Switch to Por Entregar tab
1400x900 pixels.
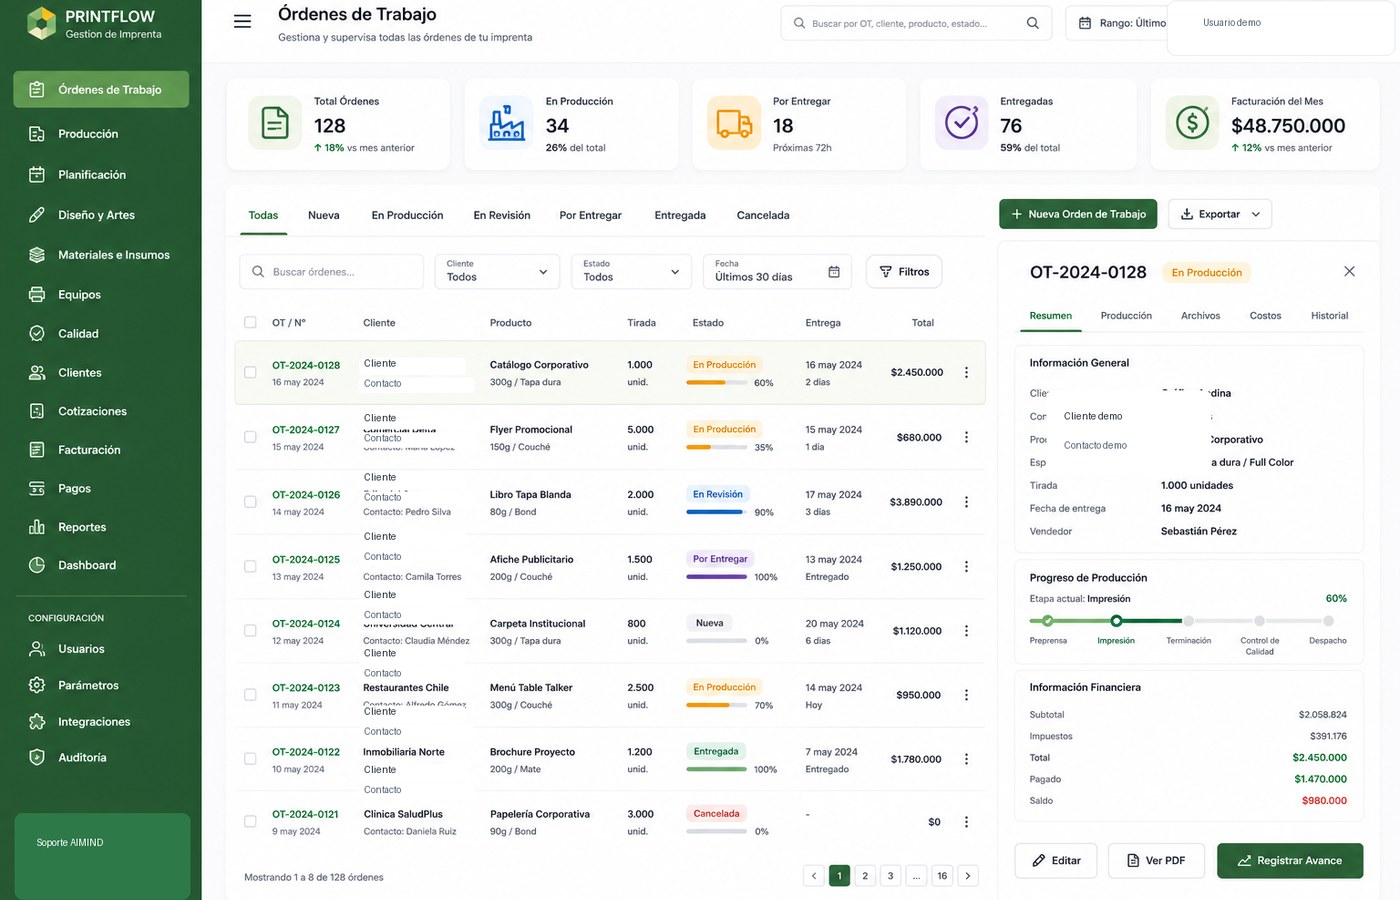click(590, 215)
